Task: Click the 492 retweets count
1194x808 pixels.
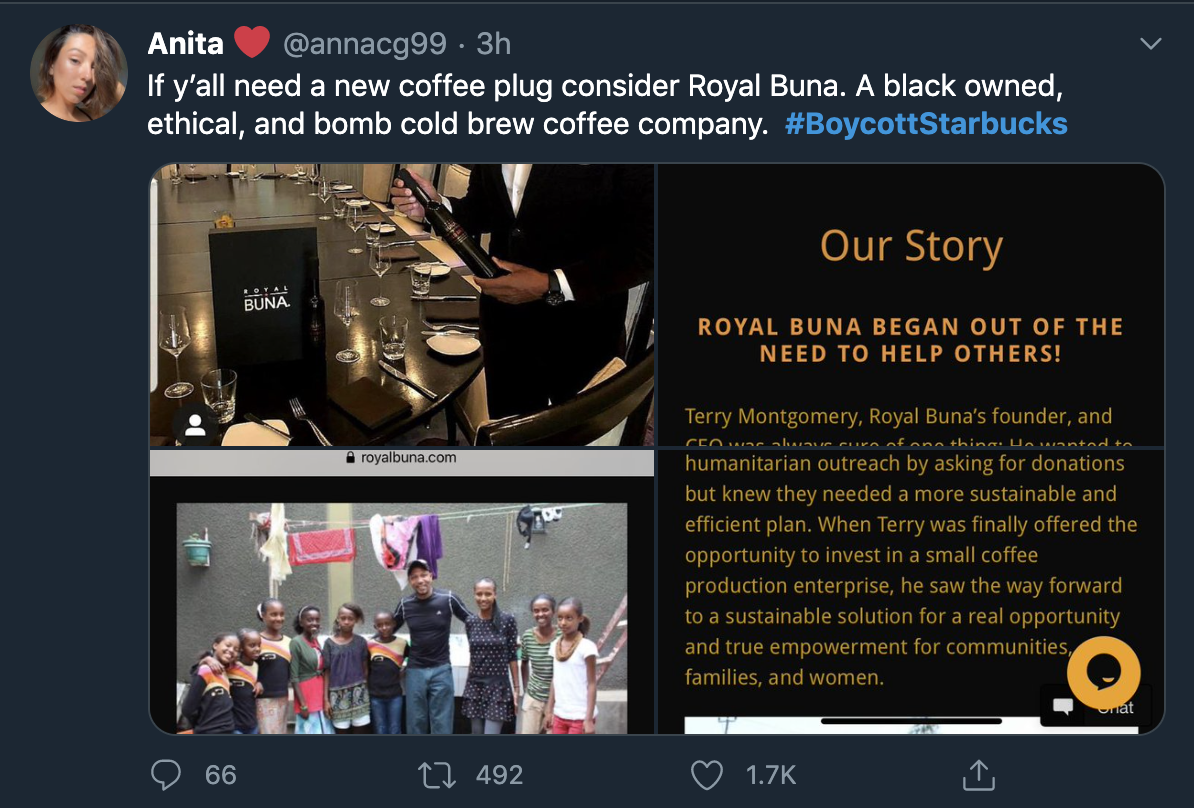Action: pos(499,775)
